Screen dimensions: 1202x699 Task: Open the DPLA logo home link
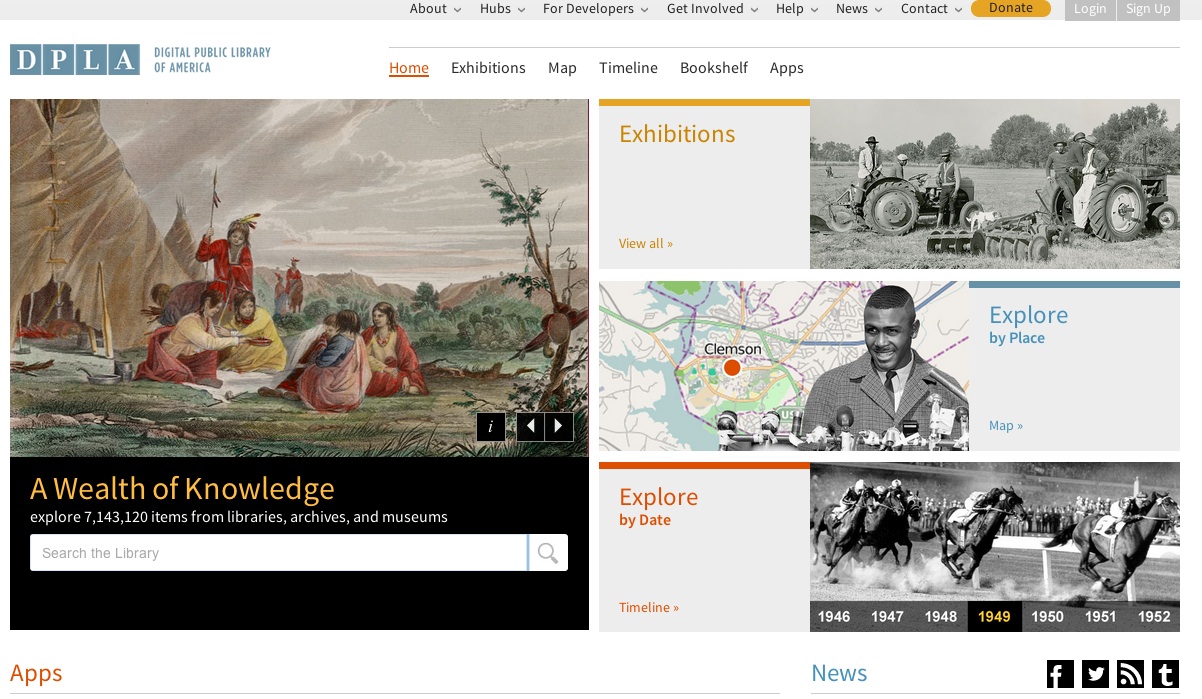[140, 60]
